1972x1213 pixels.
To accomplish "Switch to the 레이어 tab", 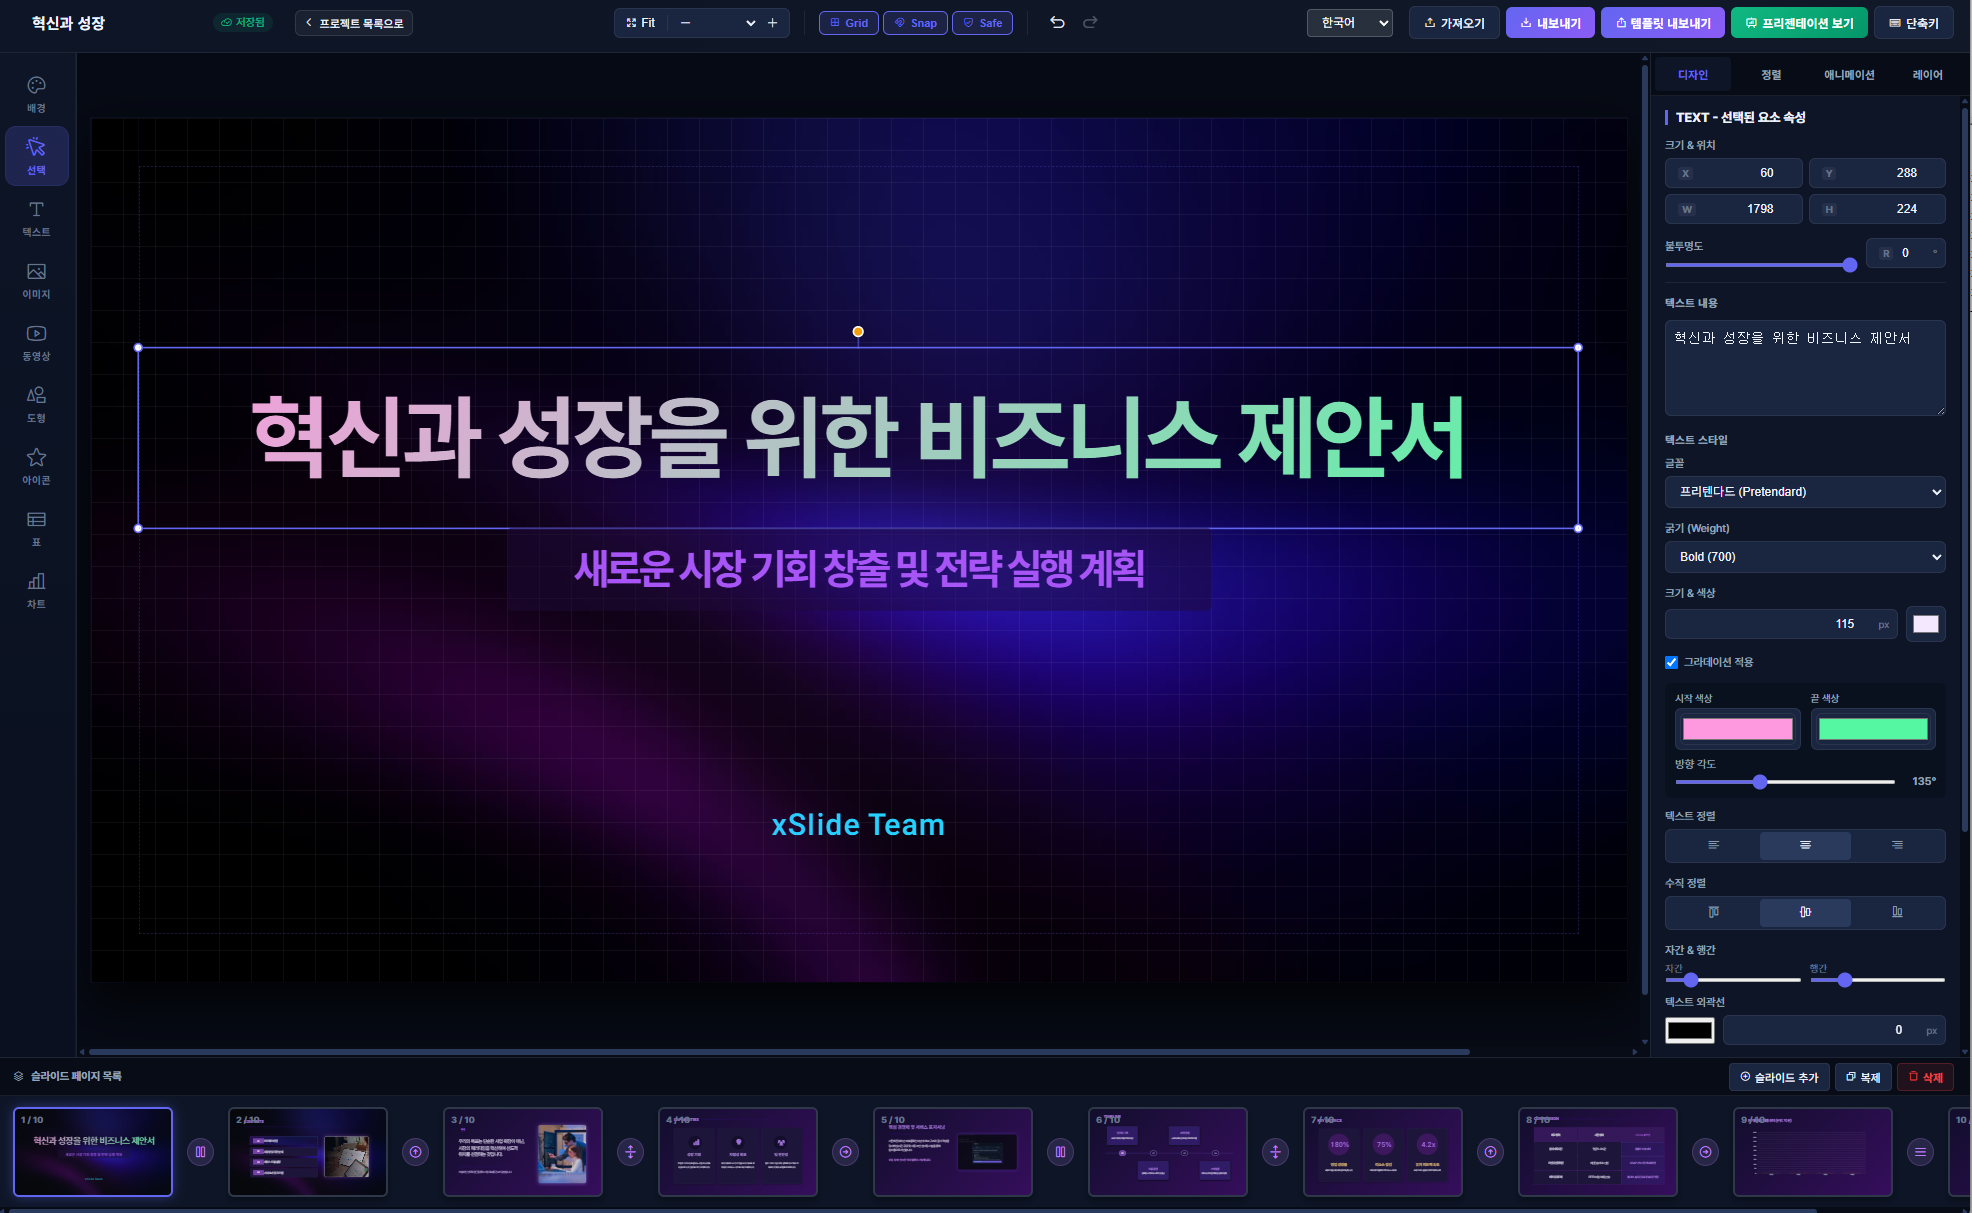I will pos(1927,75).
